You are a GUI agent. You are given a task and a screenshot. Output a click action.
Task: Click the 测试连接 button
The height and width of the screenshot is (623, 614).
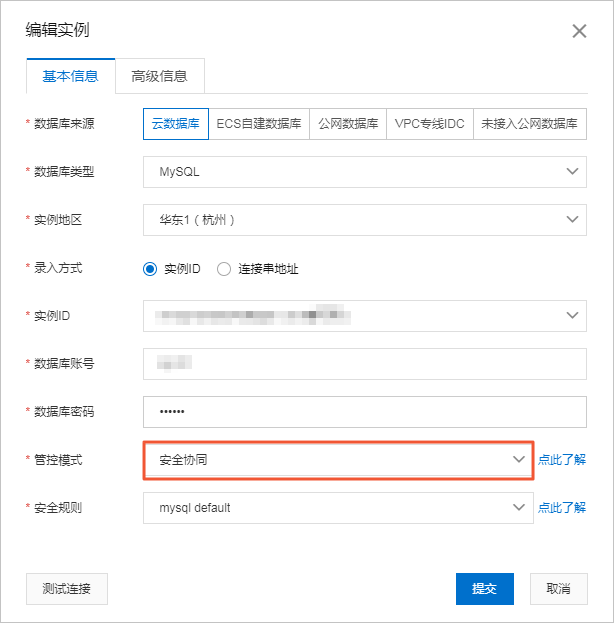click(x=67, y=589)
